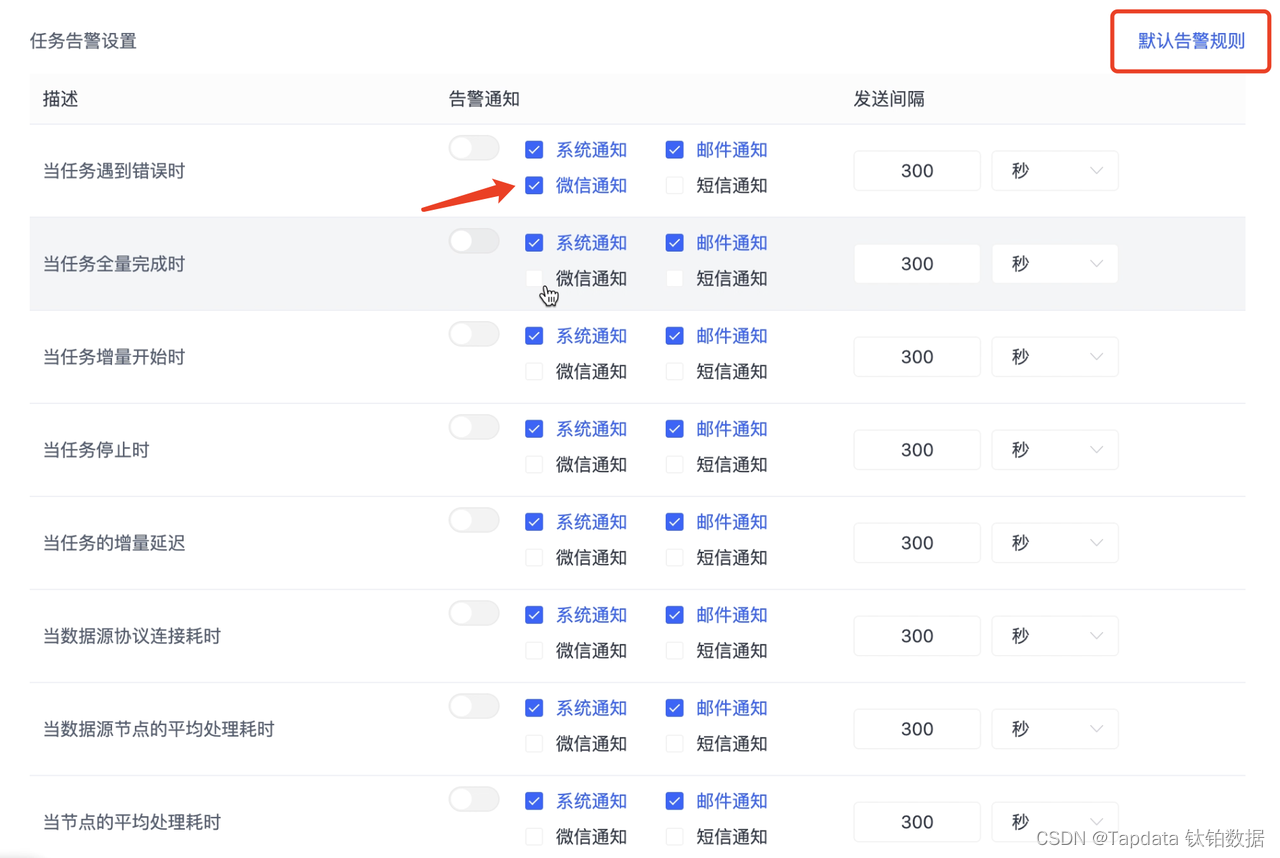This screenshot has height=858, width=1280.
Task: Check 微信通知 for 当任务全量完成时
Action: pyautogui.click(x=534, y=278)
